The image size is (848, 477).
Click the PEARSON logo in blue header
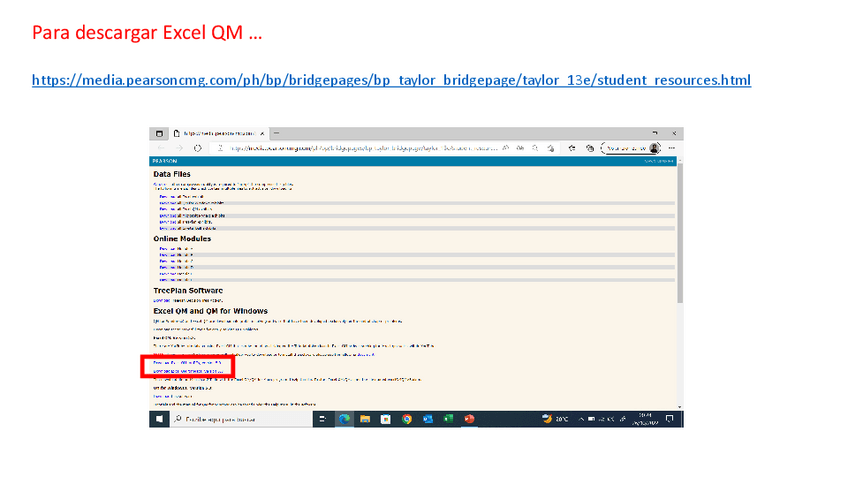coord(164,161)
